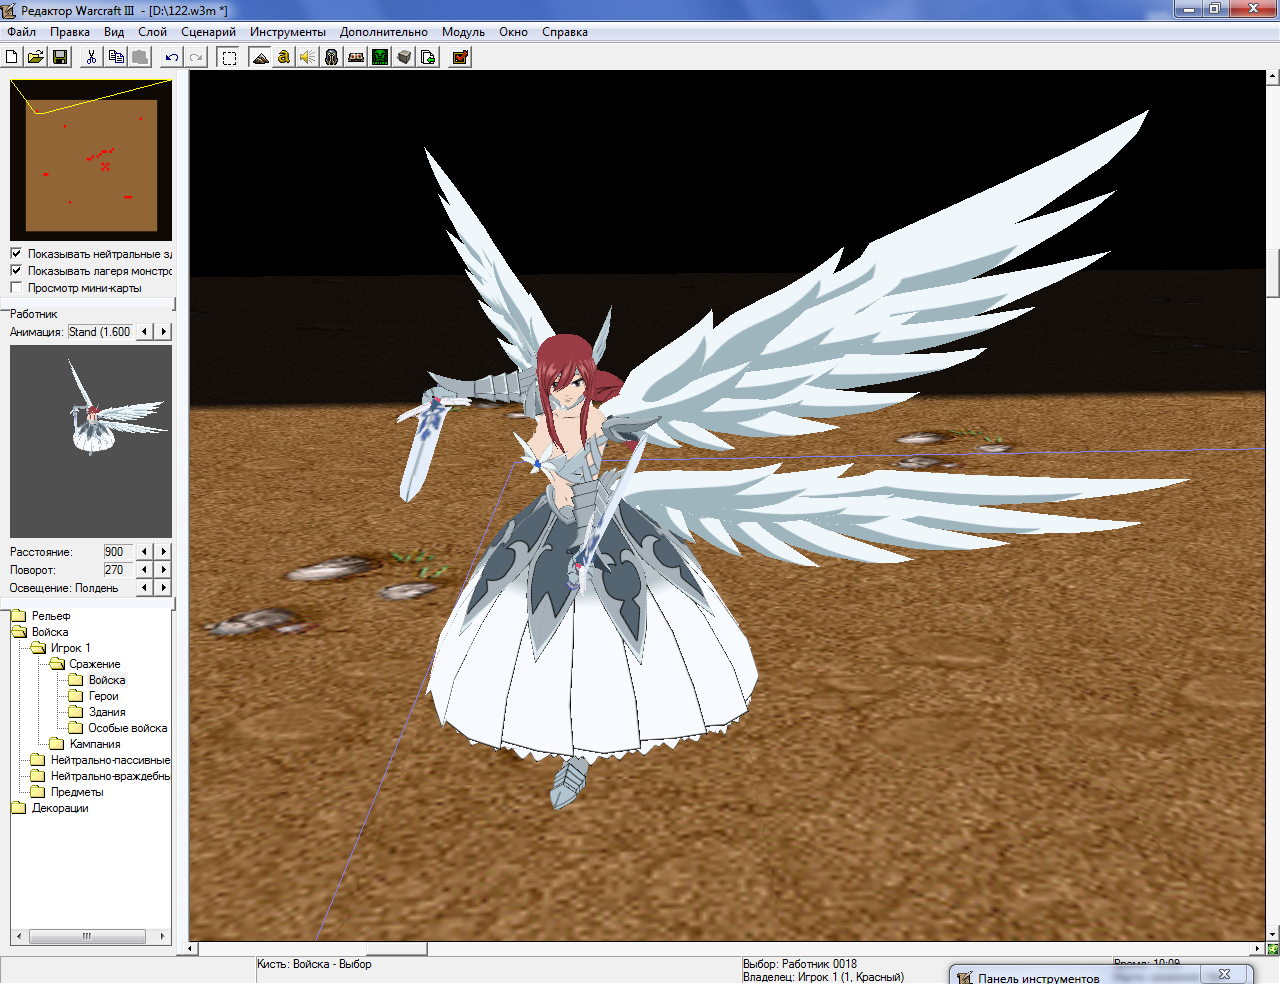The image size is (1280, 984).
Task: Click the Test Map checkmark icon
Action: point(460,57)
